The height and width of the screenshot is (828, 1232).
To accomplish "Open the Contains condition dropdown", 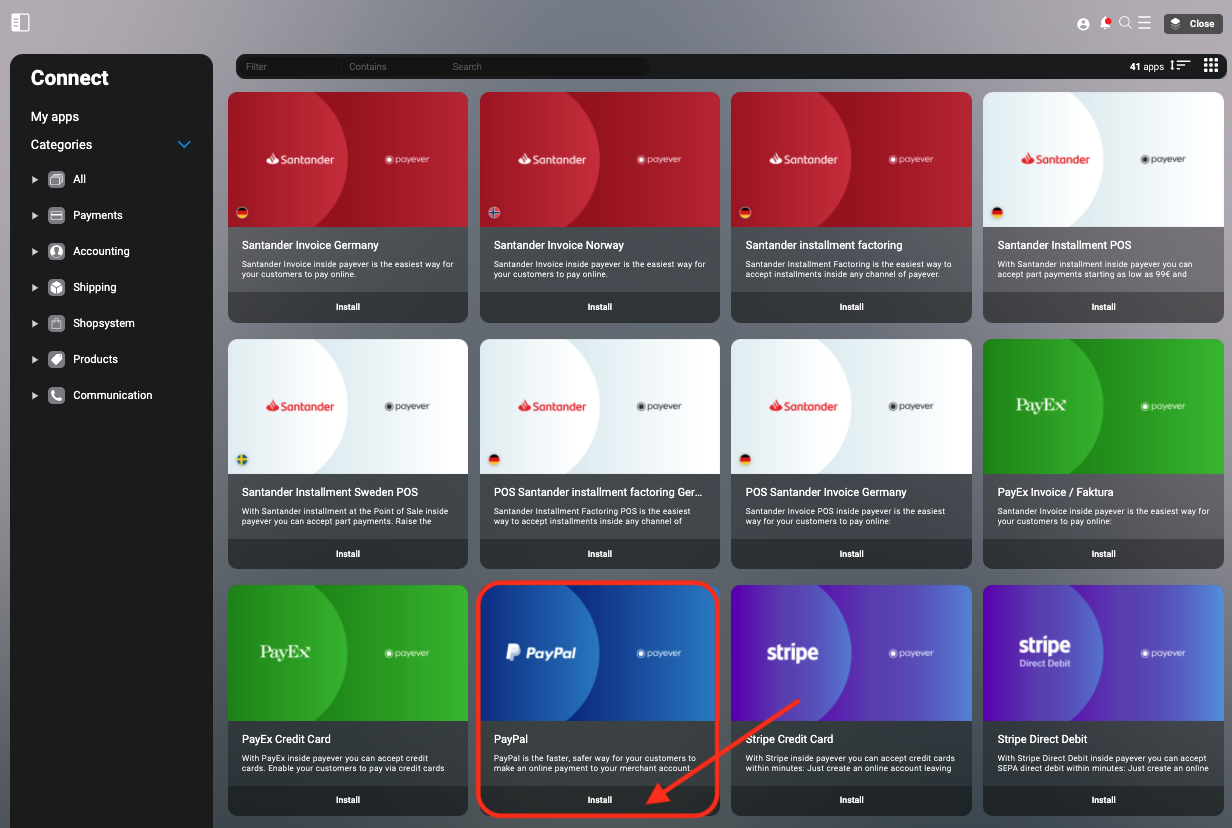I will tap(393, 67).
